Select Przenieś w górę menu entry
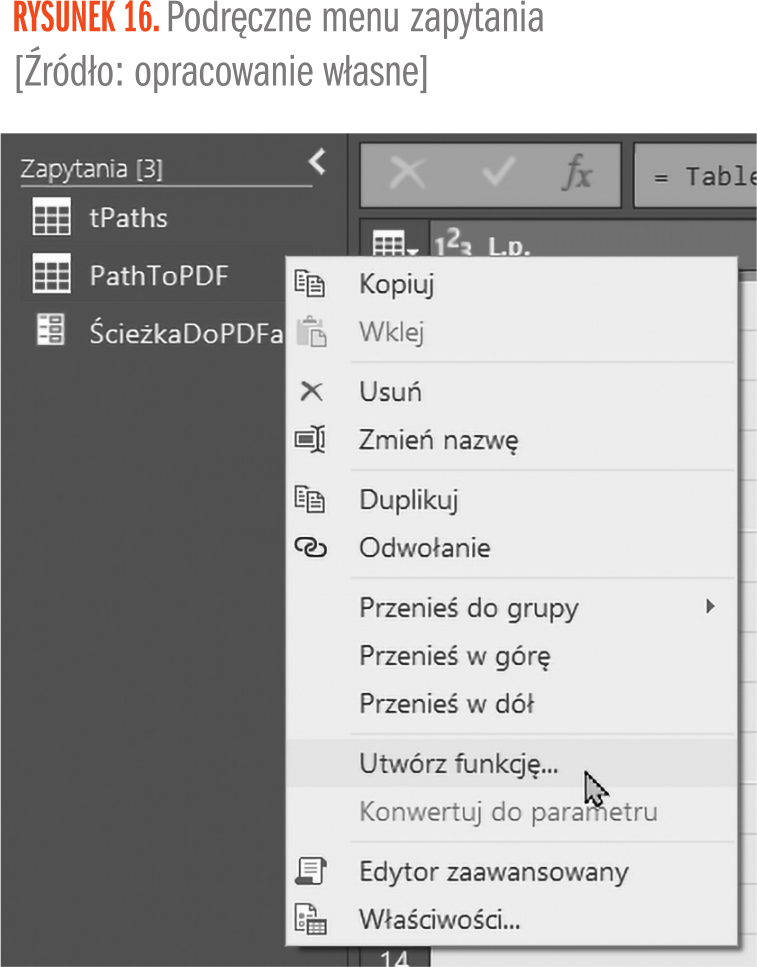 click(455, 656)
